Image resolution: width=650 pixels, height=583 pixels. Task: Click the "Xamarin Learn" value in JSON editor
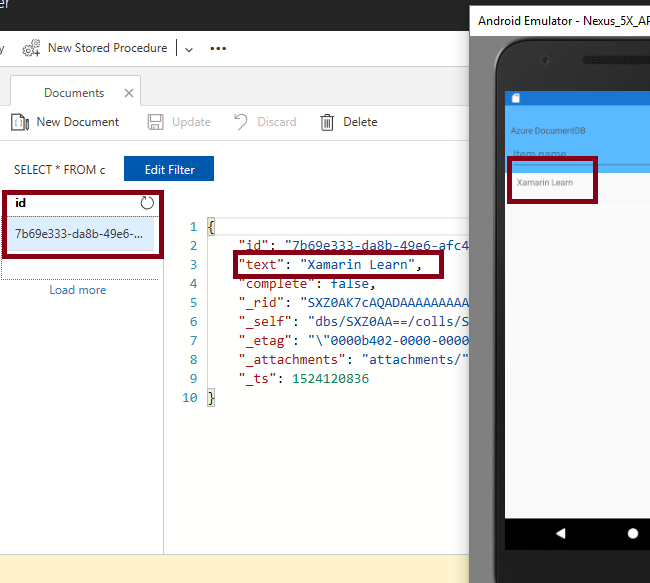click(x=357, y=265)
